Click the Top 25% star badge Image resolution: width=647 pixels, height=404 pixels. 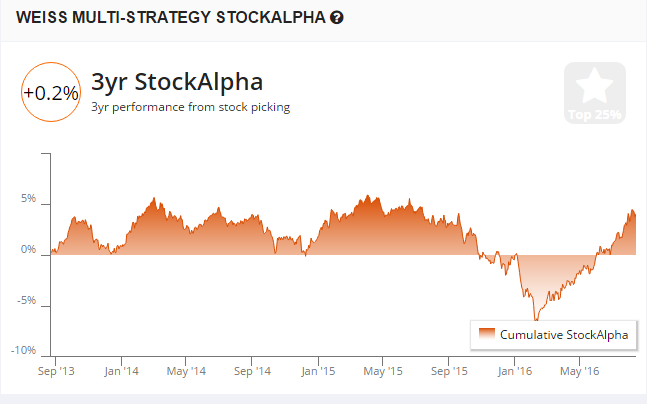[x=593, y=93]
